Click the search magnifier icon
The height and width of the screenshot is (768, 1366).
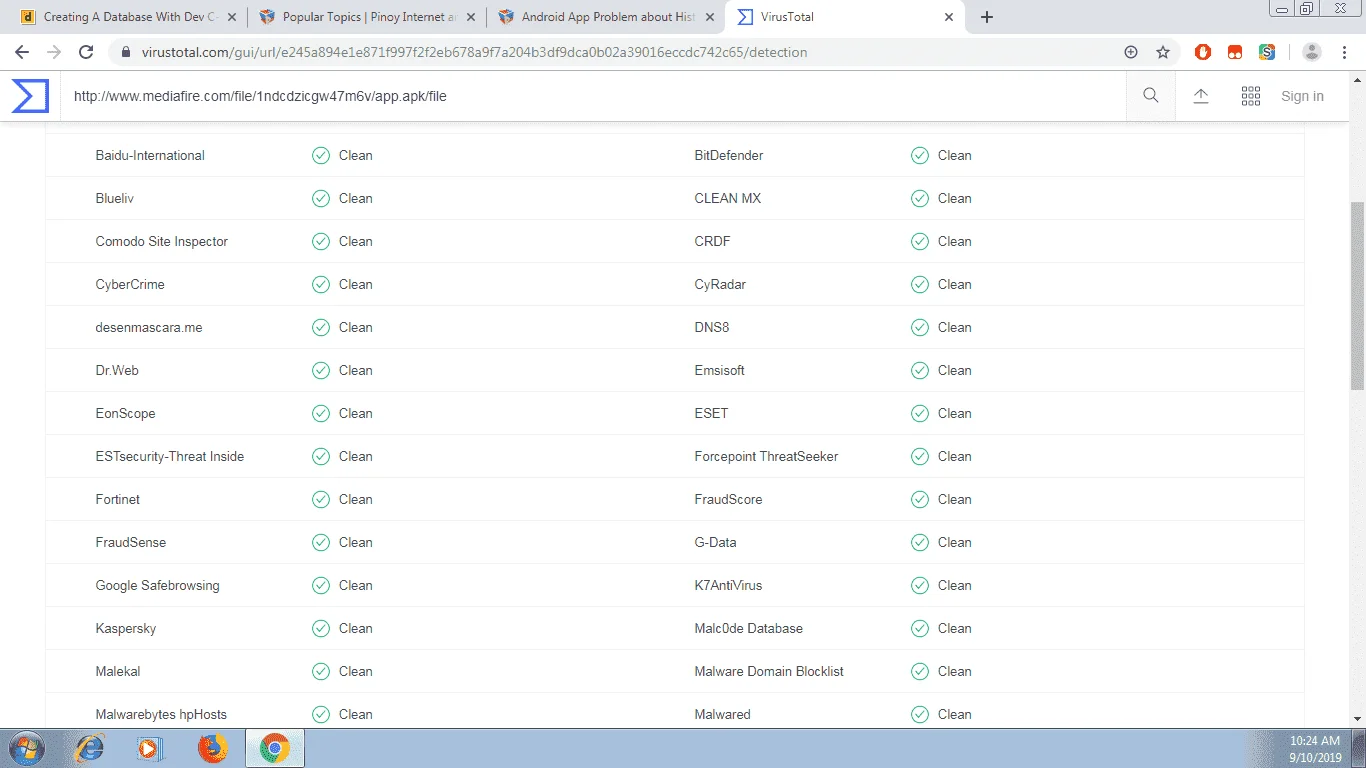(x=1151, y=96)
